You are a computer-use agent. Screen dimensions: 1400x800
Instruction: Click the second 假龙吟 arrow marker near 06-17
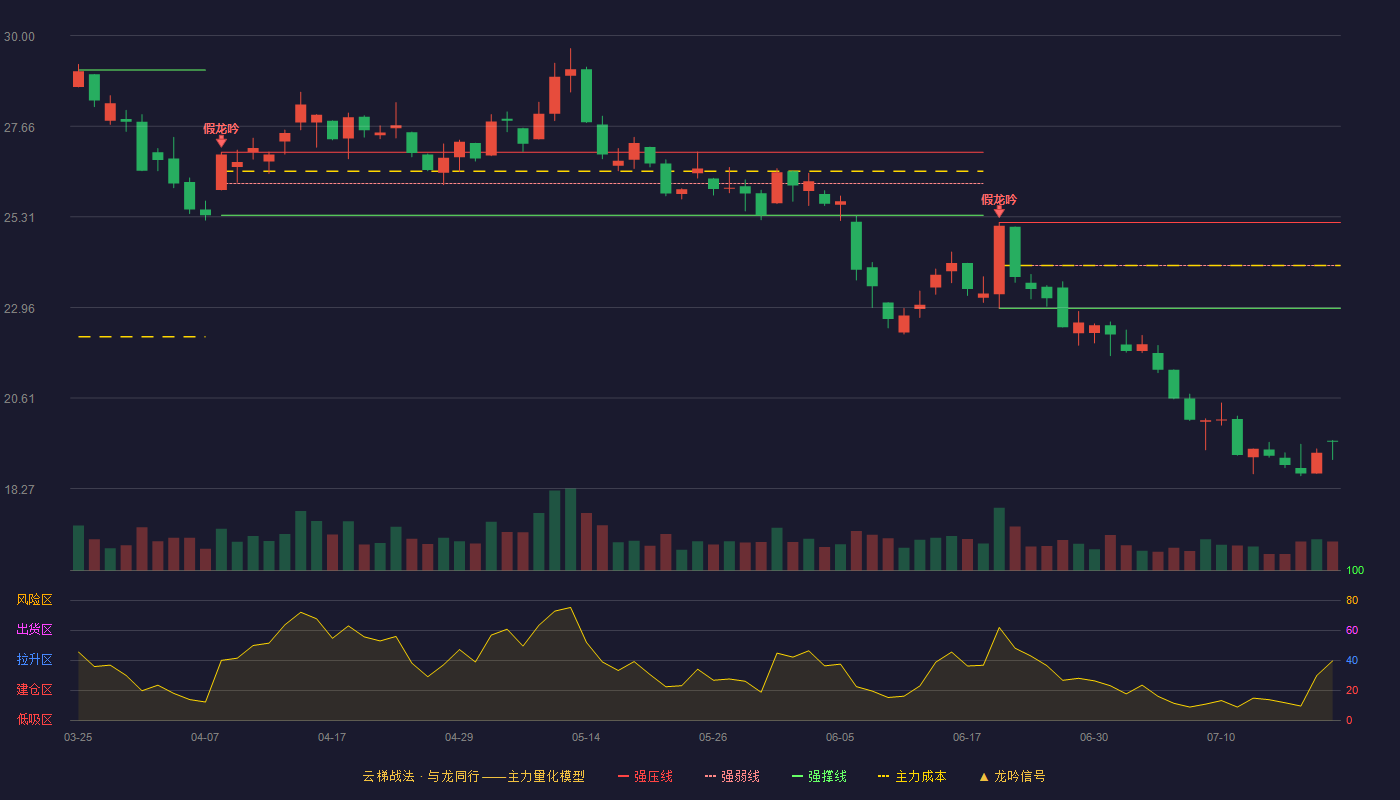point(999,212)
